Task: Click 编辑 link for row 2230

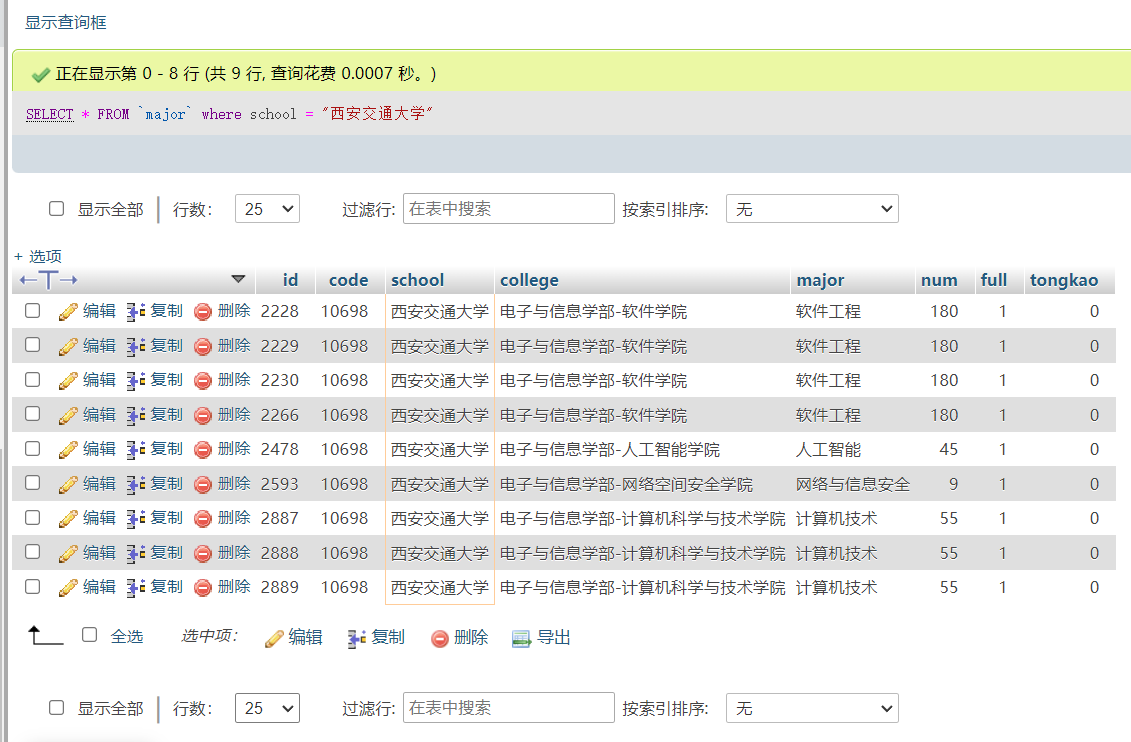Action: pyautogui.click(x=99, y=379)
